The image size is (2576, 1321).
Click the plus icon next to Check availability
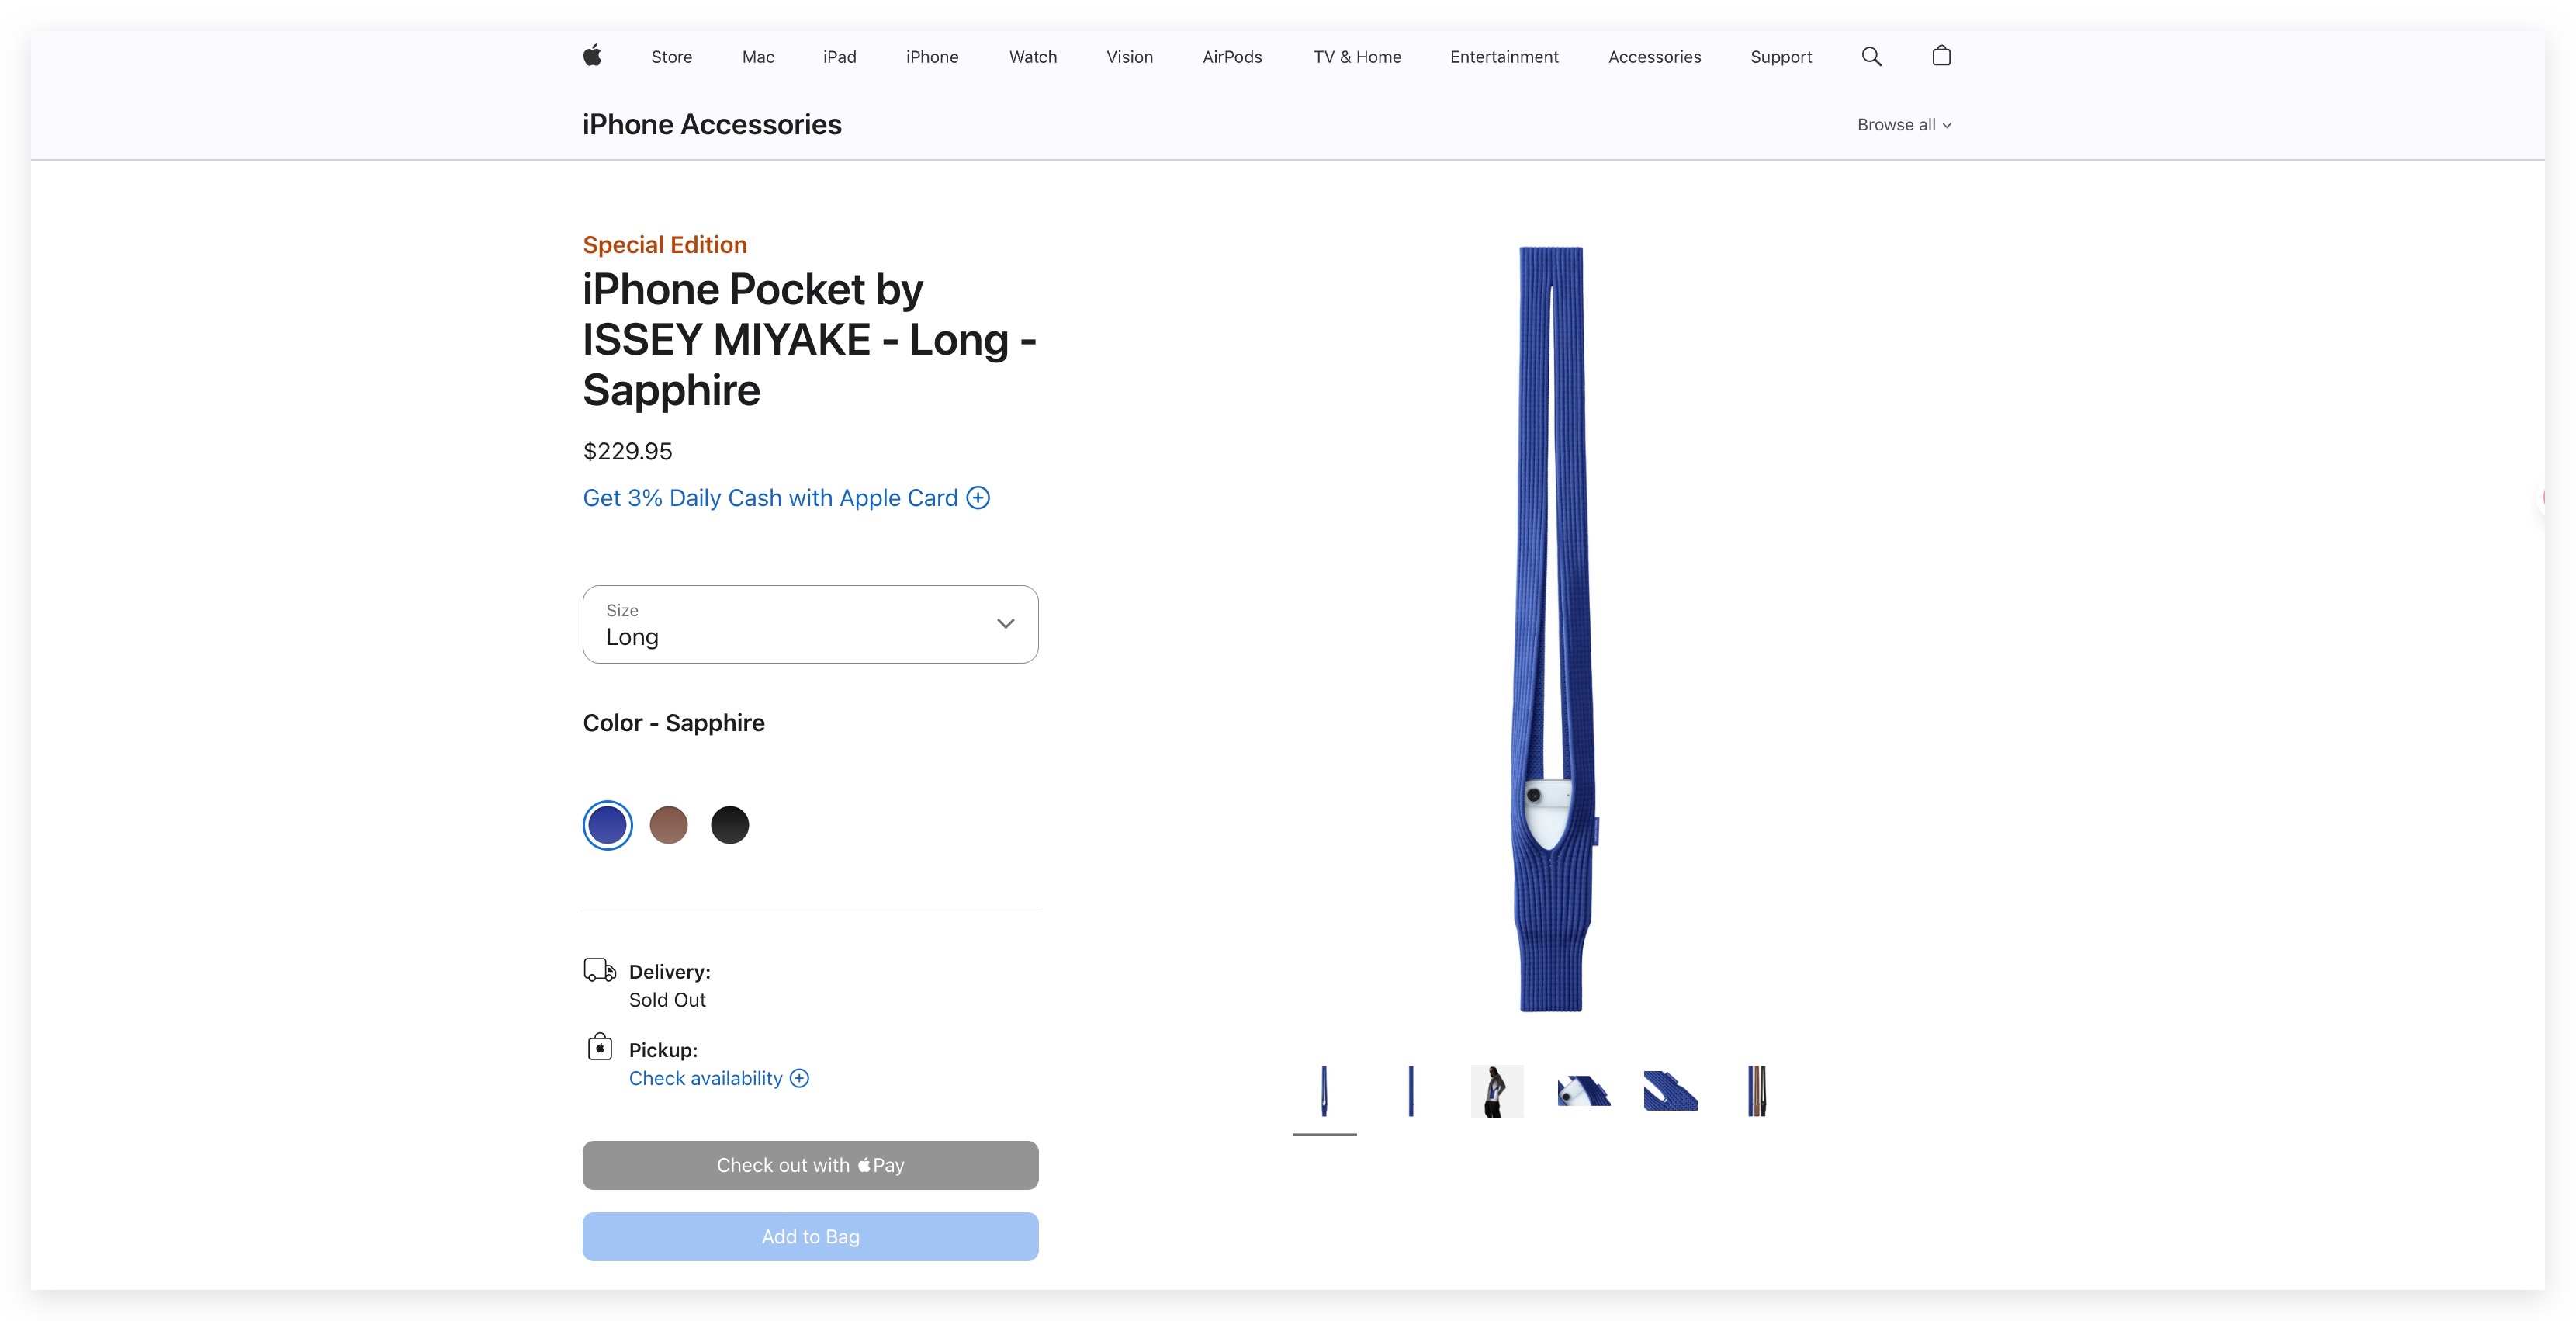point(799,1078)
